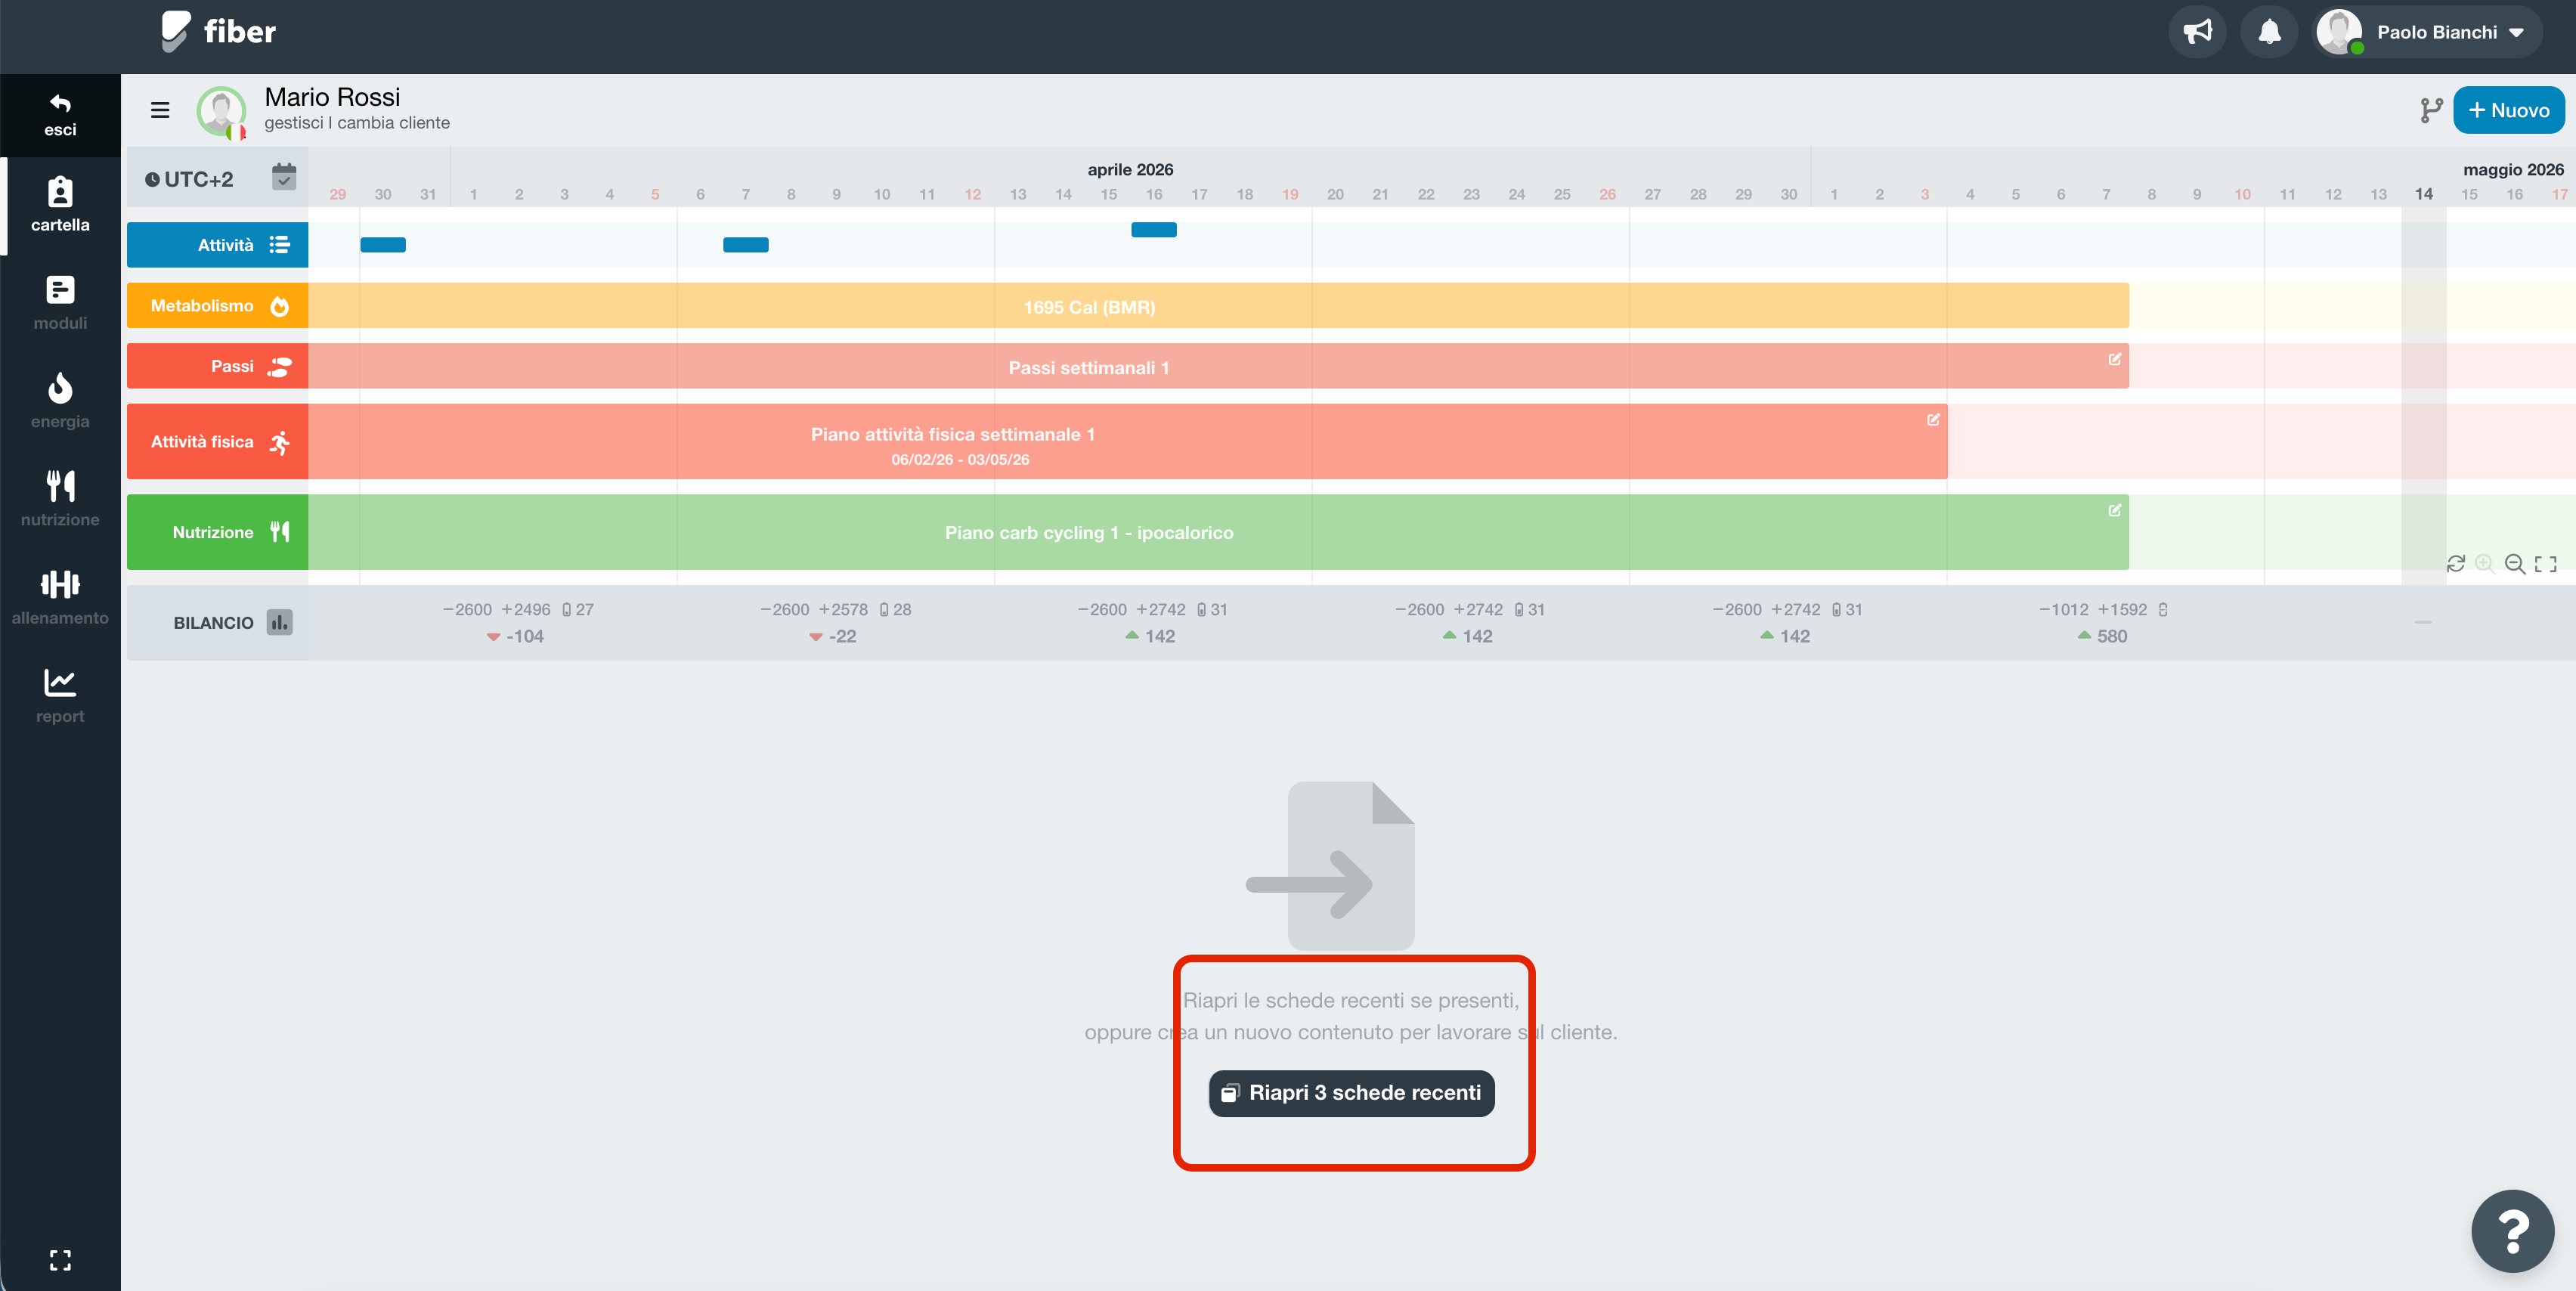Toggle sidebar fullscreen icon at bottom left
Image resolution: width=2576 pixels, height=1291 pixels.
pyautogui.click(x=60, y=1260)
